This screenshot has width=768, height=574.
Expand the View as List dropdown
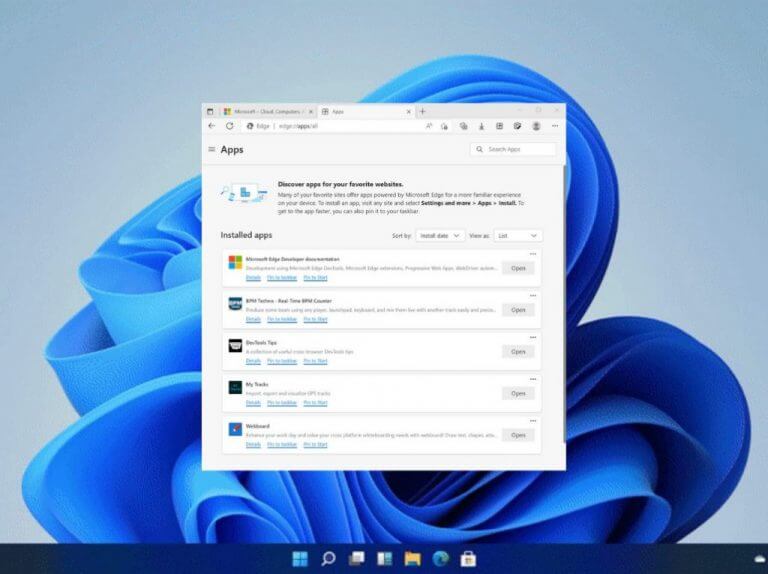pyautogui.click(x=518, y=236)
